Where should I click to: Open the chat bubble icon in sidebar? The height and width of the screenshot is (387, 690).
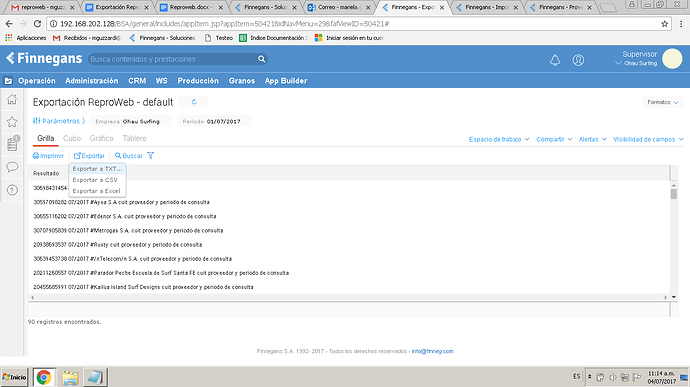(x=12, y=167)
